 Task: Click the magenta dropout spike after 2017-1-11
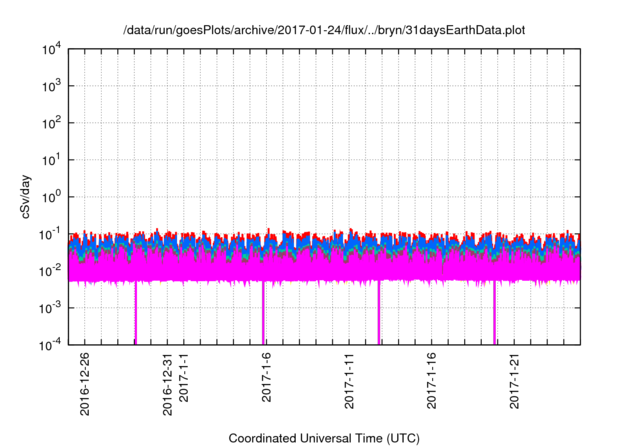[379, 313]
